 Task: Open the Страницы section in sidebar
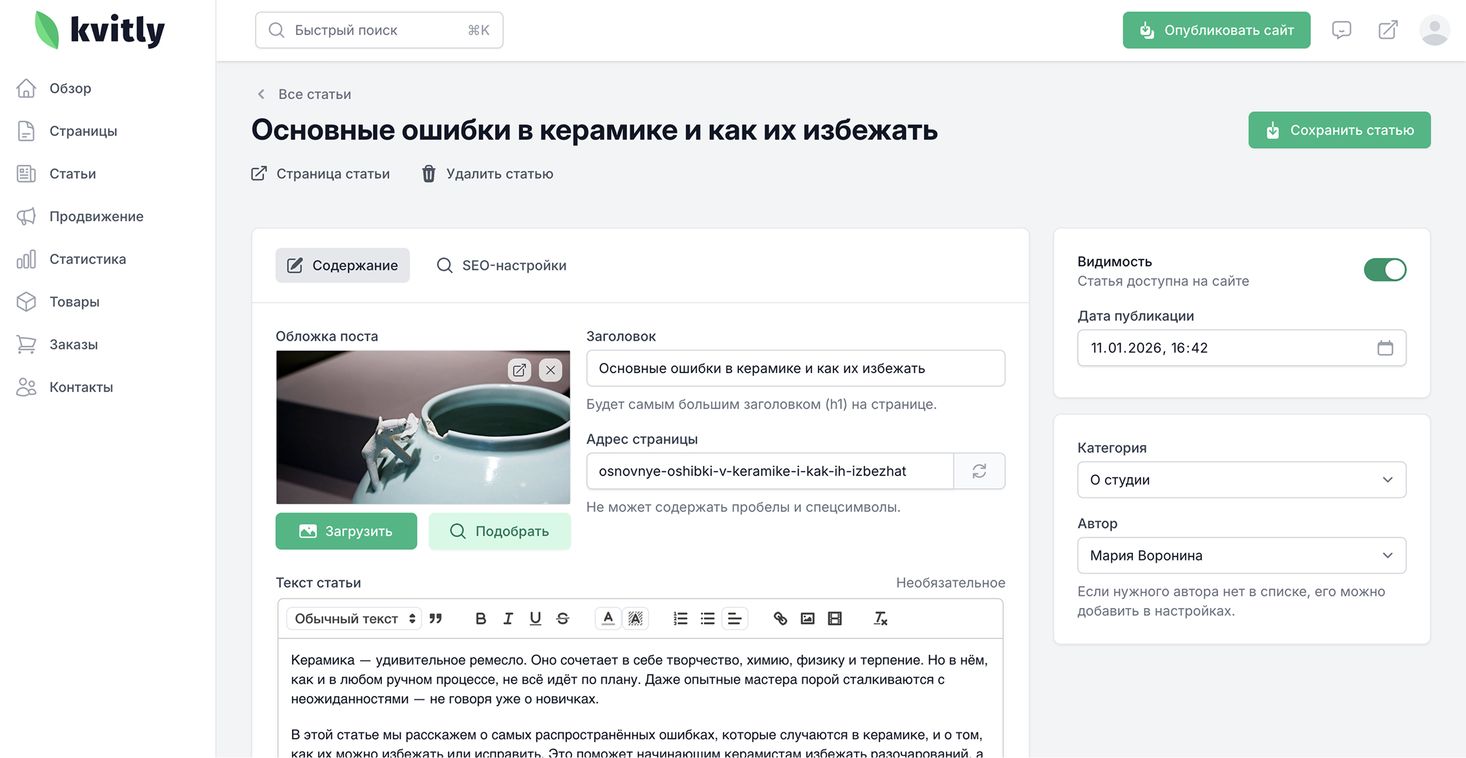coord(67,131)
